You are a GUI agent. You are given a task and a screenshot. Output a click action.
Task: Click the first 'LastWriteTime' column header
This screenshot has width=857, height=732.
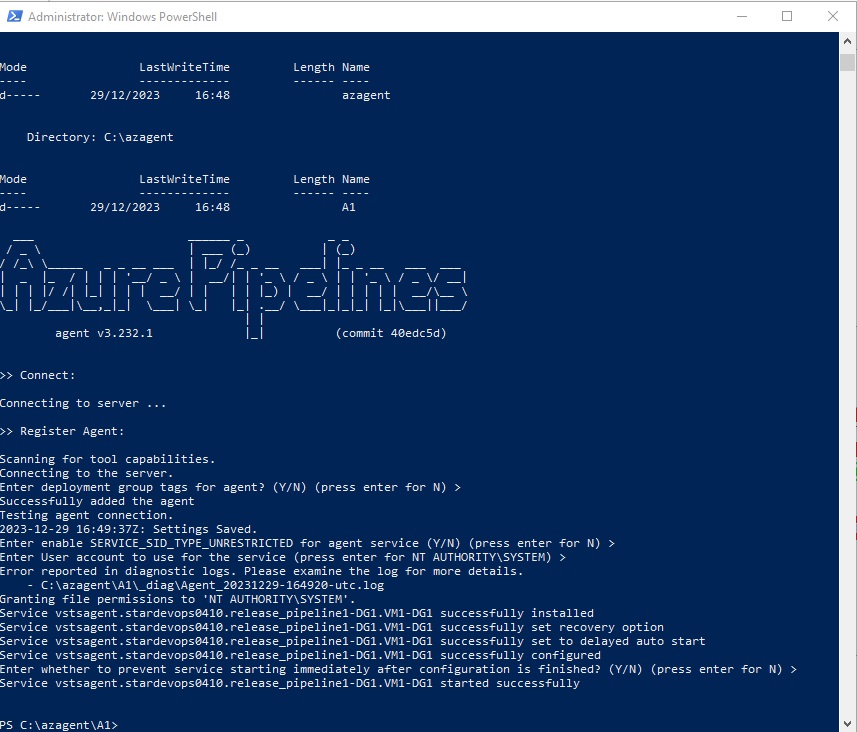pos(184,67)
